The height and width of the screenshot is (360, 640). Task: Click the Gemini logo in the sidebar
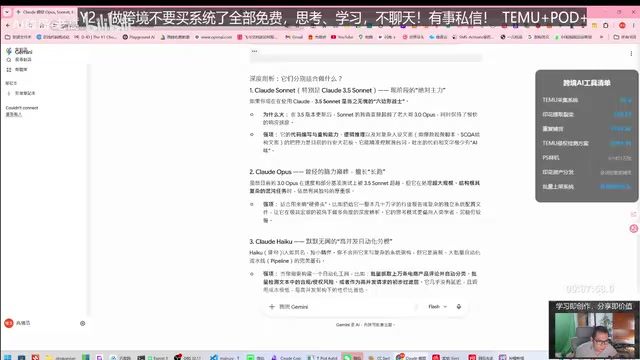(x=9, y=51)
